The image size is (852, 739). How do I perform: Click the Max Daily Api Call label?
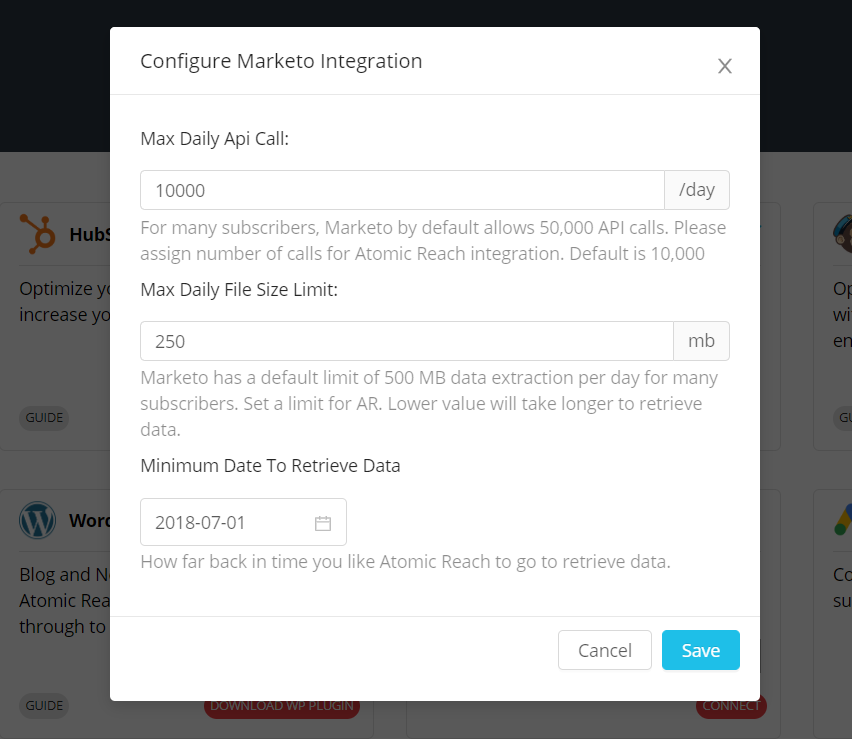coord(215,139)
